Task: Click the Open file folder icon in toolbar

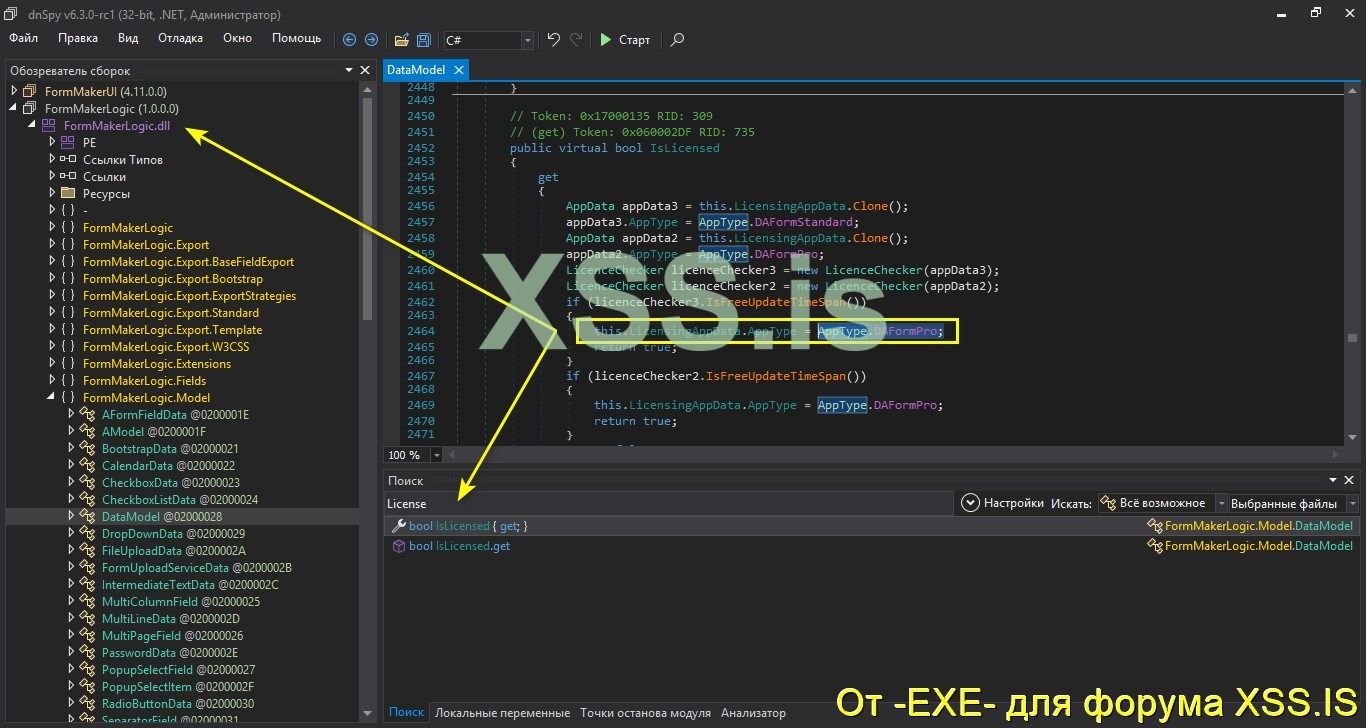Action: pyautogui.click(x=401, y=40)
